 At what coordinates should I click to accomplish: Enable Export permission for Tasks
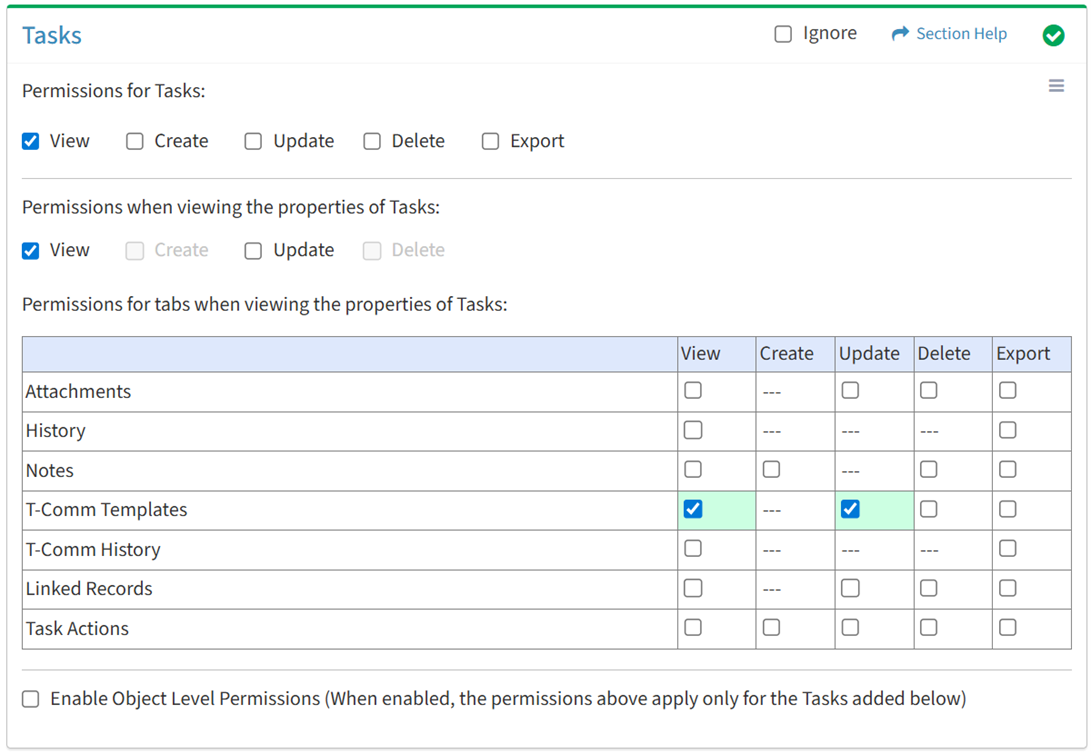pos(490,141)
